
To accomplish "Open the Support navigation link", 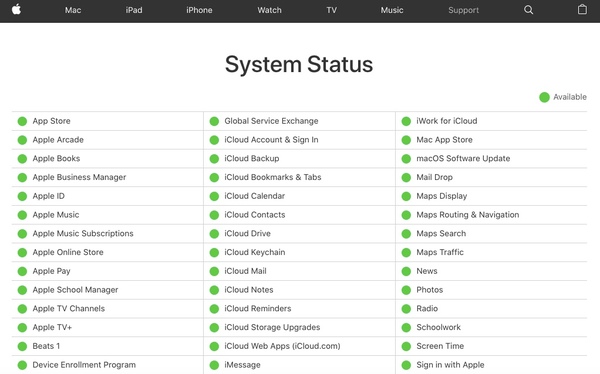I will [x=463, y=10].
